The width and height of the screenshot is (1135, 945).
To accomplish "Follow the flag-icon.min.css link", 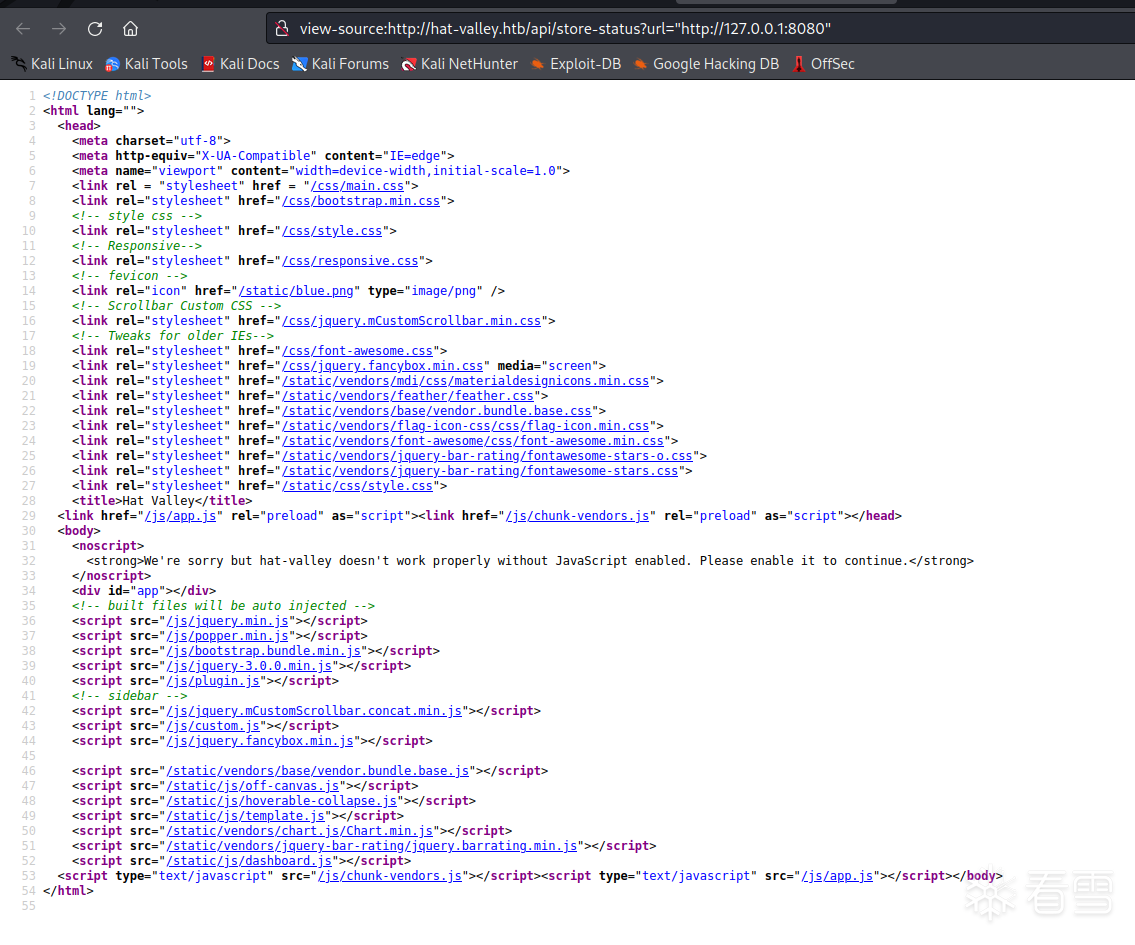I will 465,426.
